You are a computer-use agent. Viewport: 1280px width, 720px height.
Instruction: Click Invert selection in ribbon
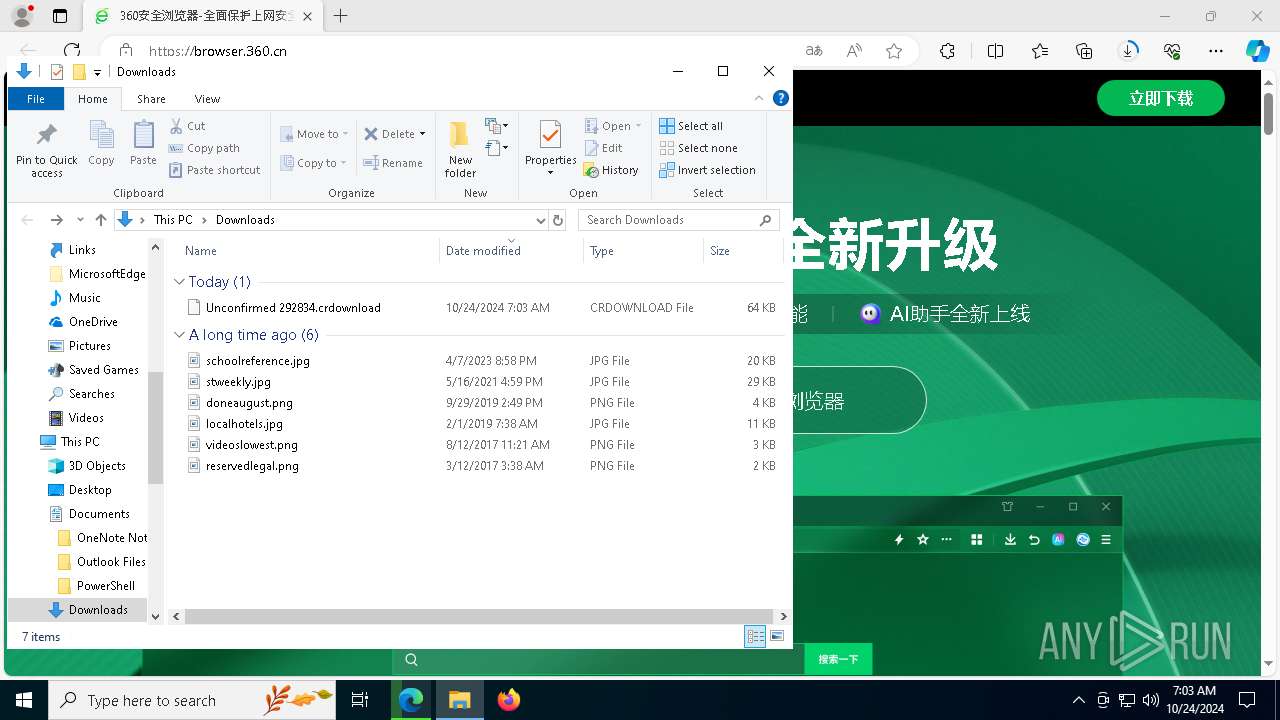[x=707, y=170]
